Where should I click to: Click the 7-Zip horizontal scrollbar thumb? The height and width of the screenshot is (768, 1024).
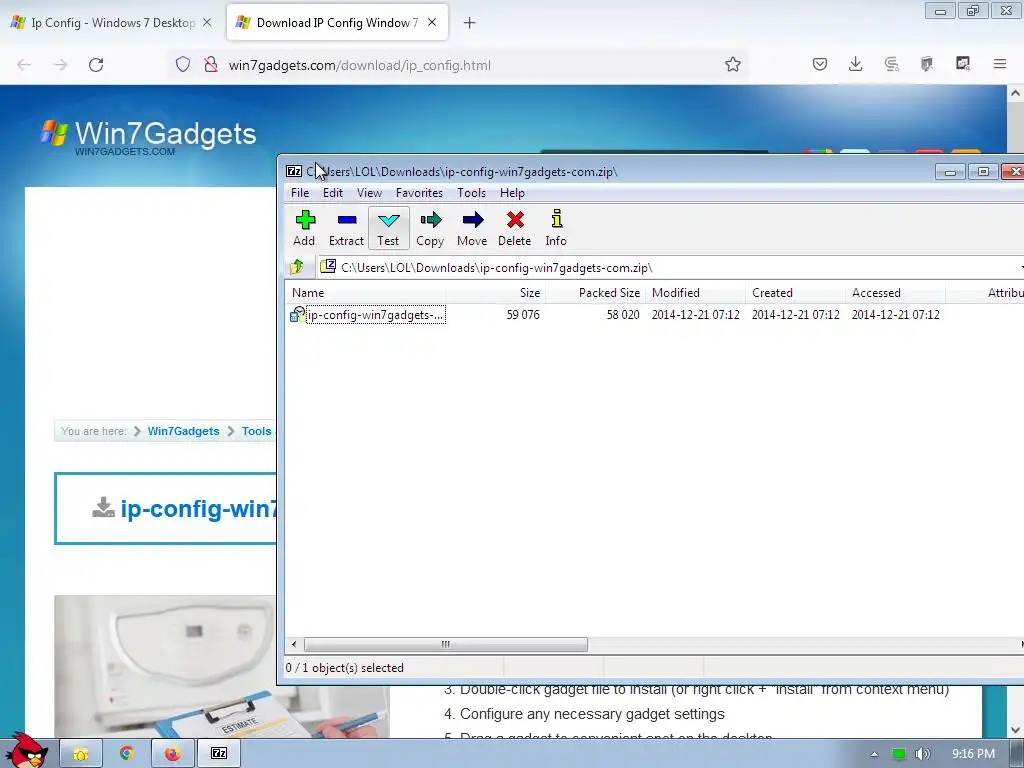446,645
